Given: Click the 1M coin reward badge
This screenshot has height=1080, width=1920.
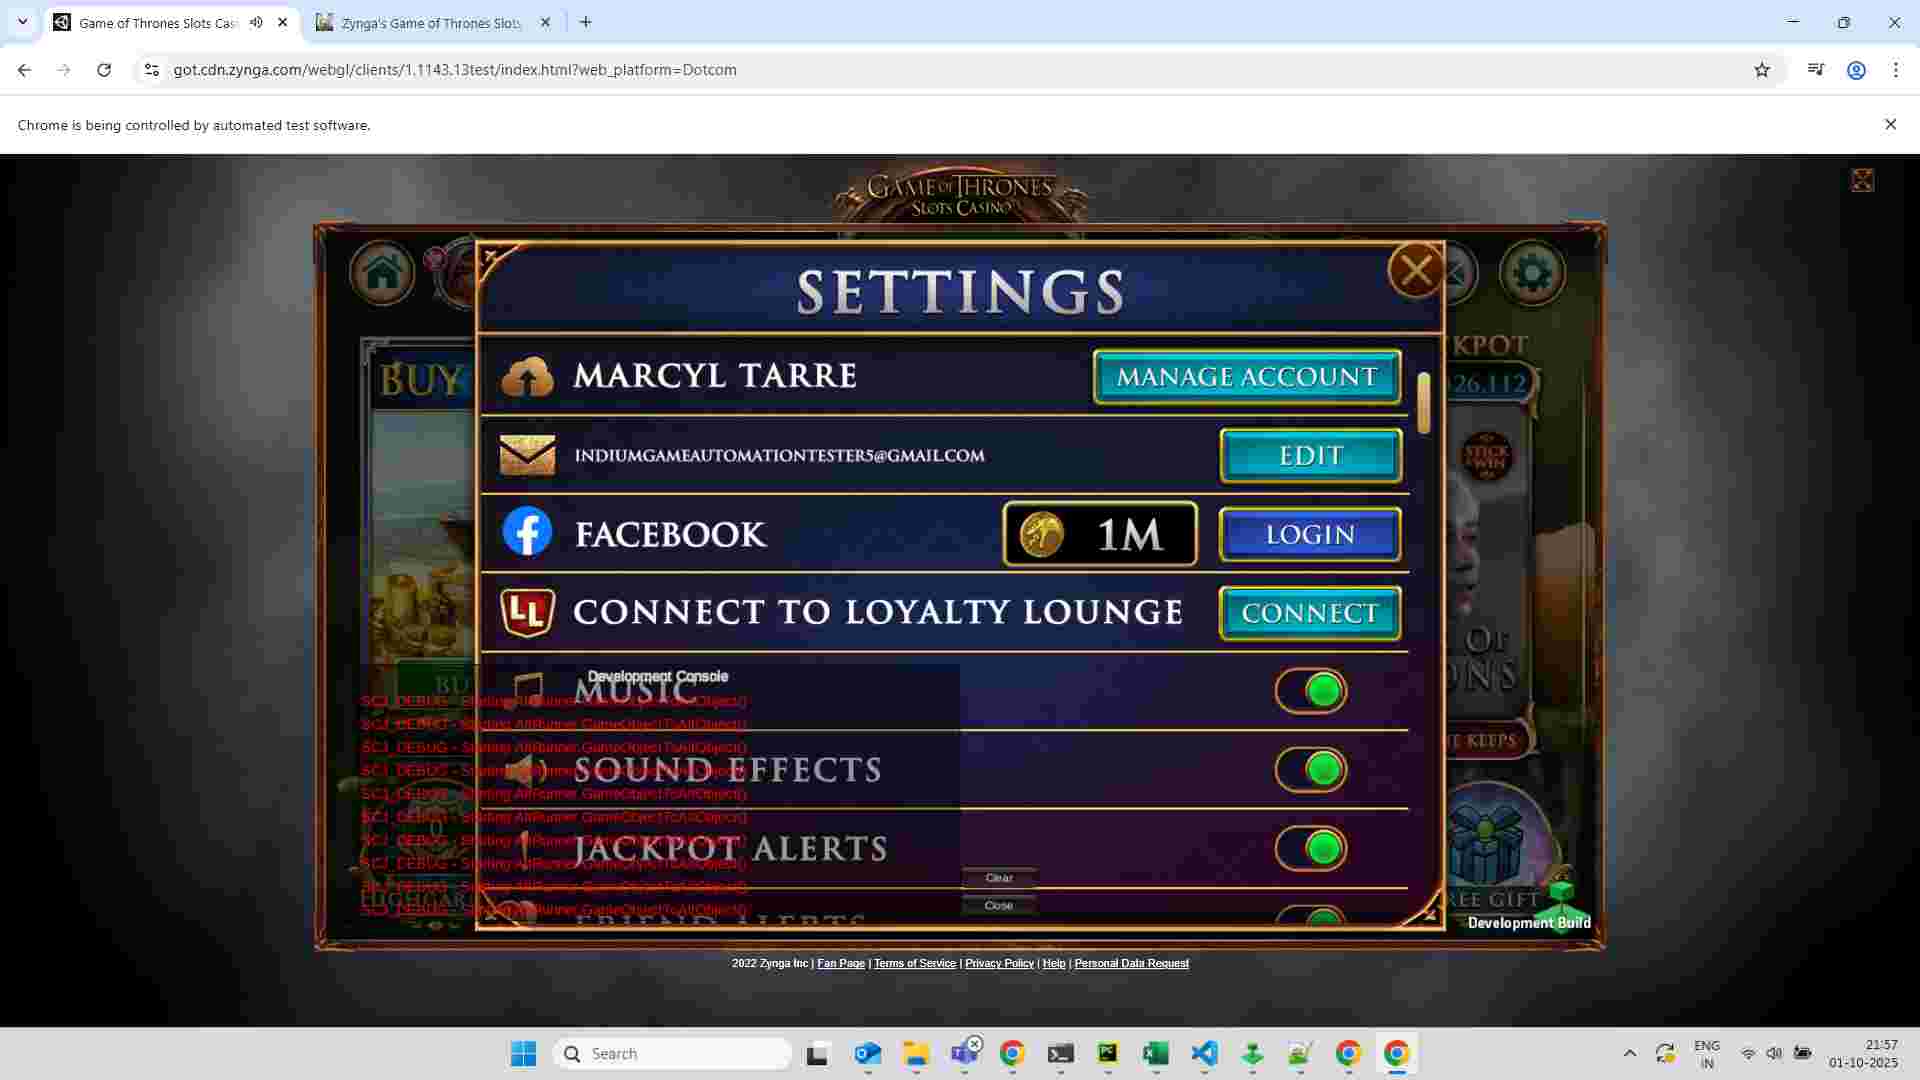Looking at the screenshot, I should click(x=1099, y=534).
